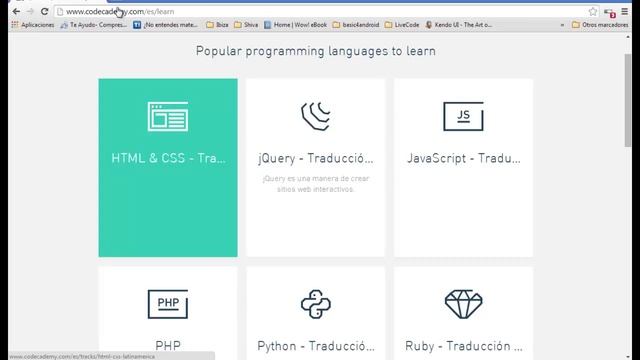640x360 pixels.
Task: Open the Te Ayudo- Compres... bookmark
Action: click(94, 25)
